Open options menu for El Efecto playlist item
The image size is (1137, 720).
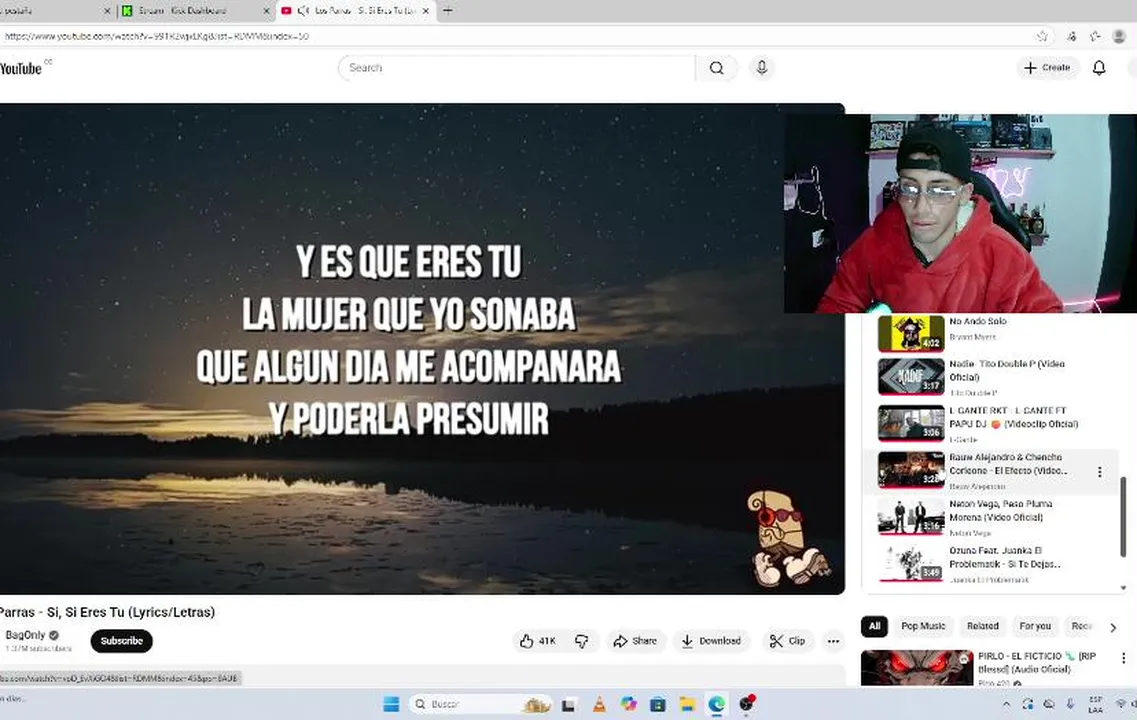(x=1099, y=472)
